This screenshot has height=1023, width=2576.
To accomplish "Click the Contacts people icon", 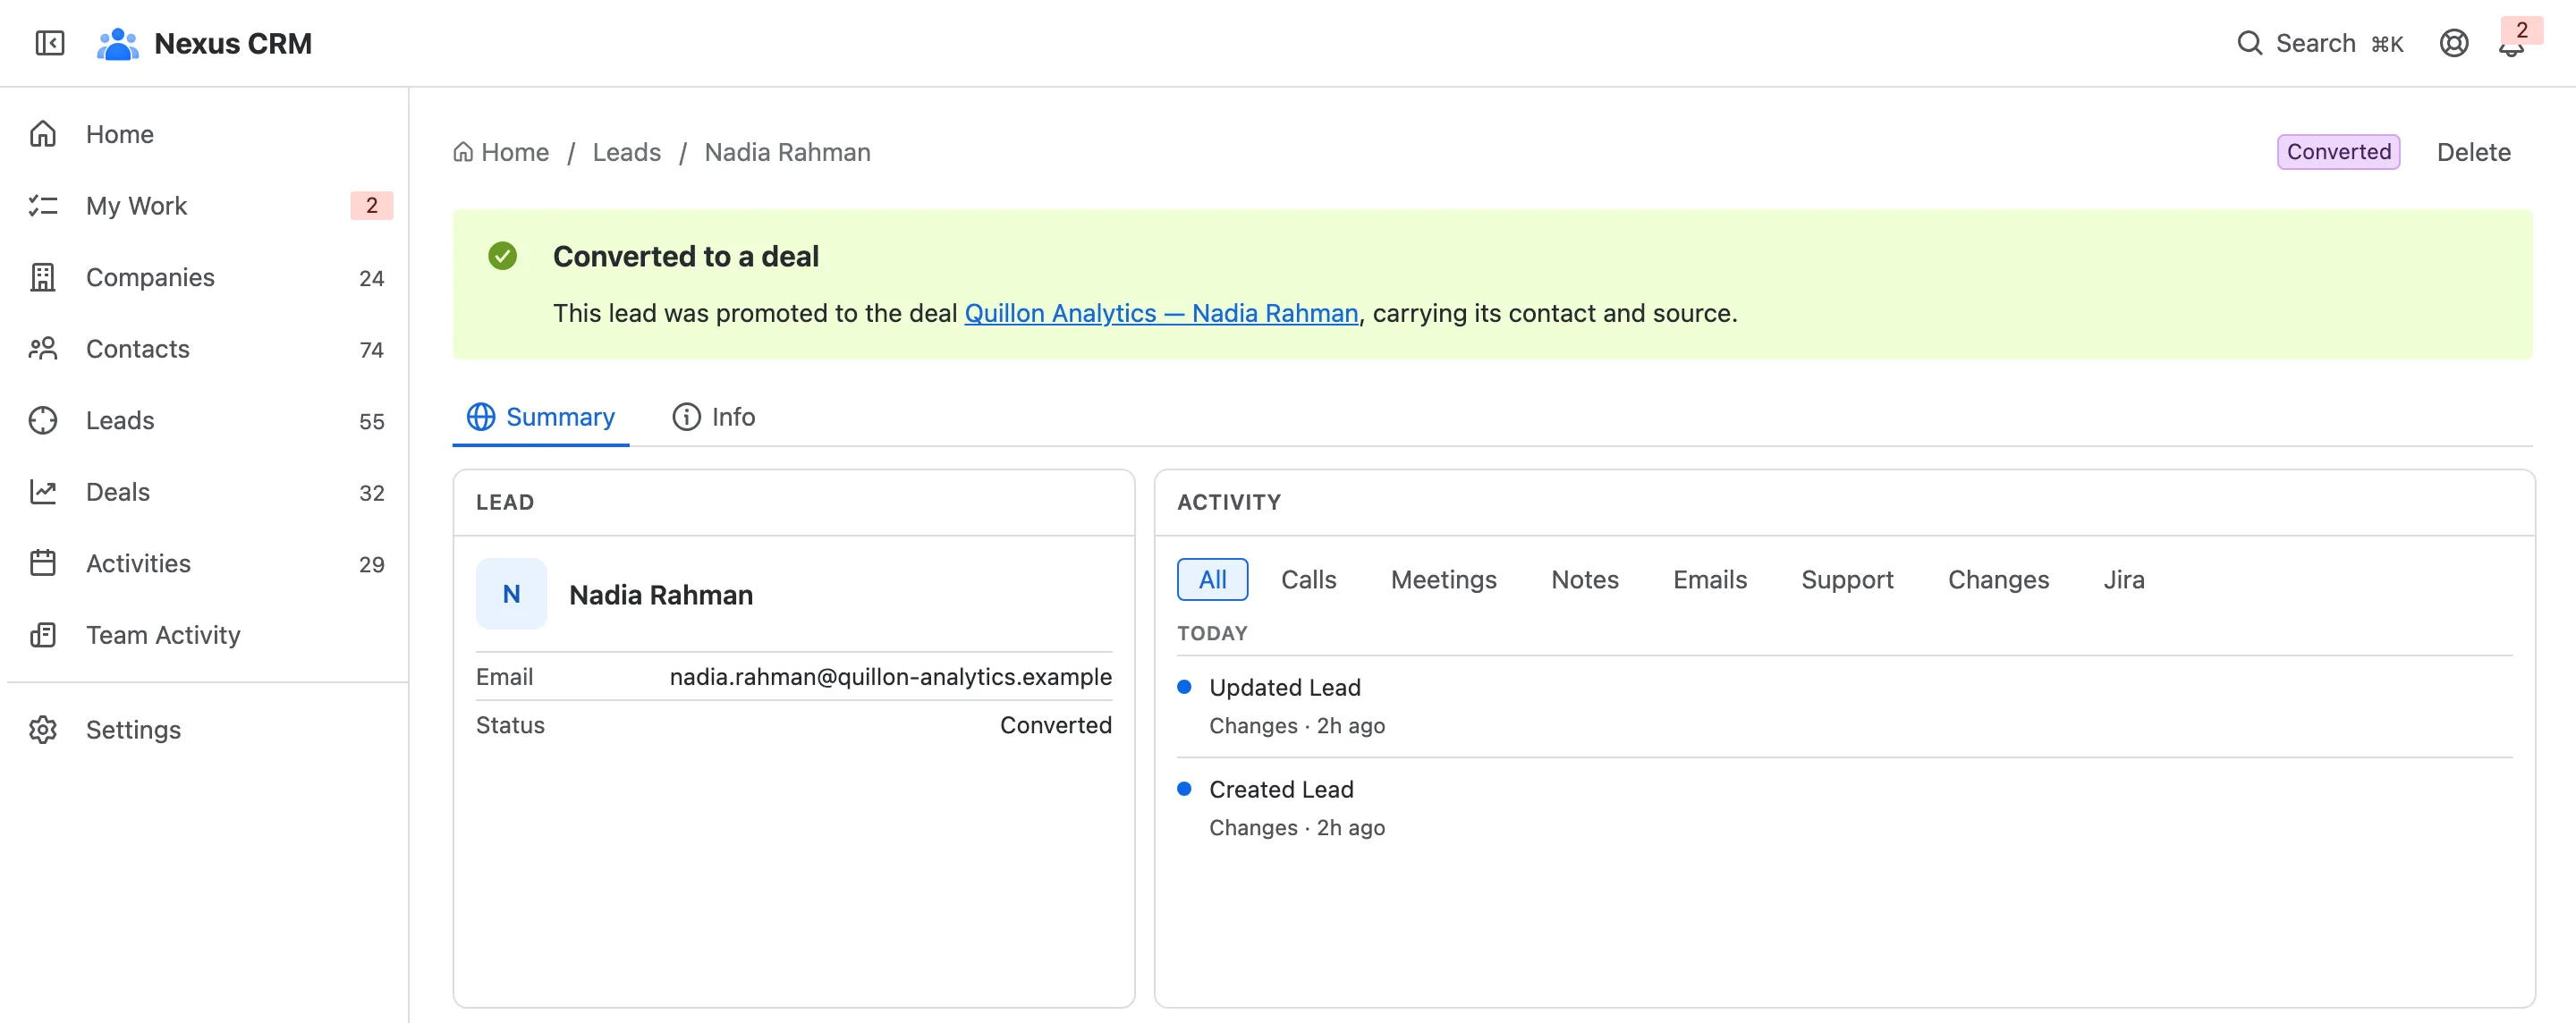I will point(43,348).
